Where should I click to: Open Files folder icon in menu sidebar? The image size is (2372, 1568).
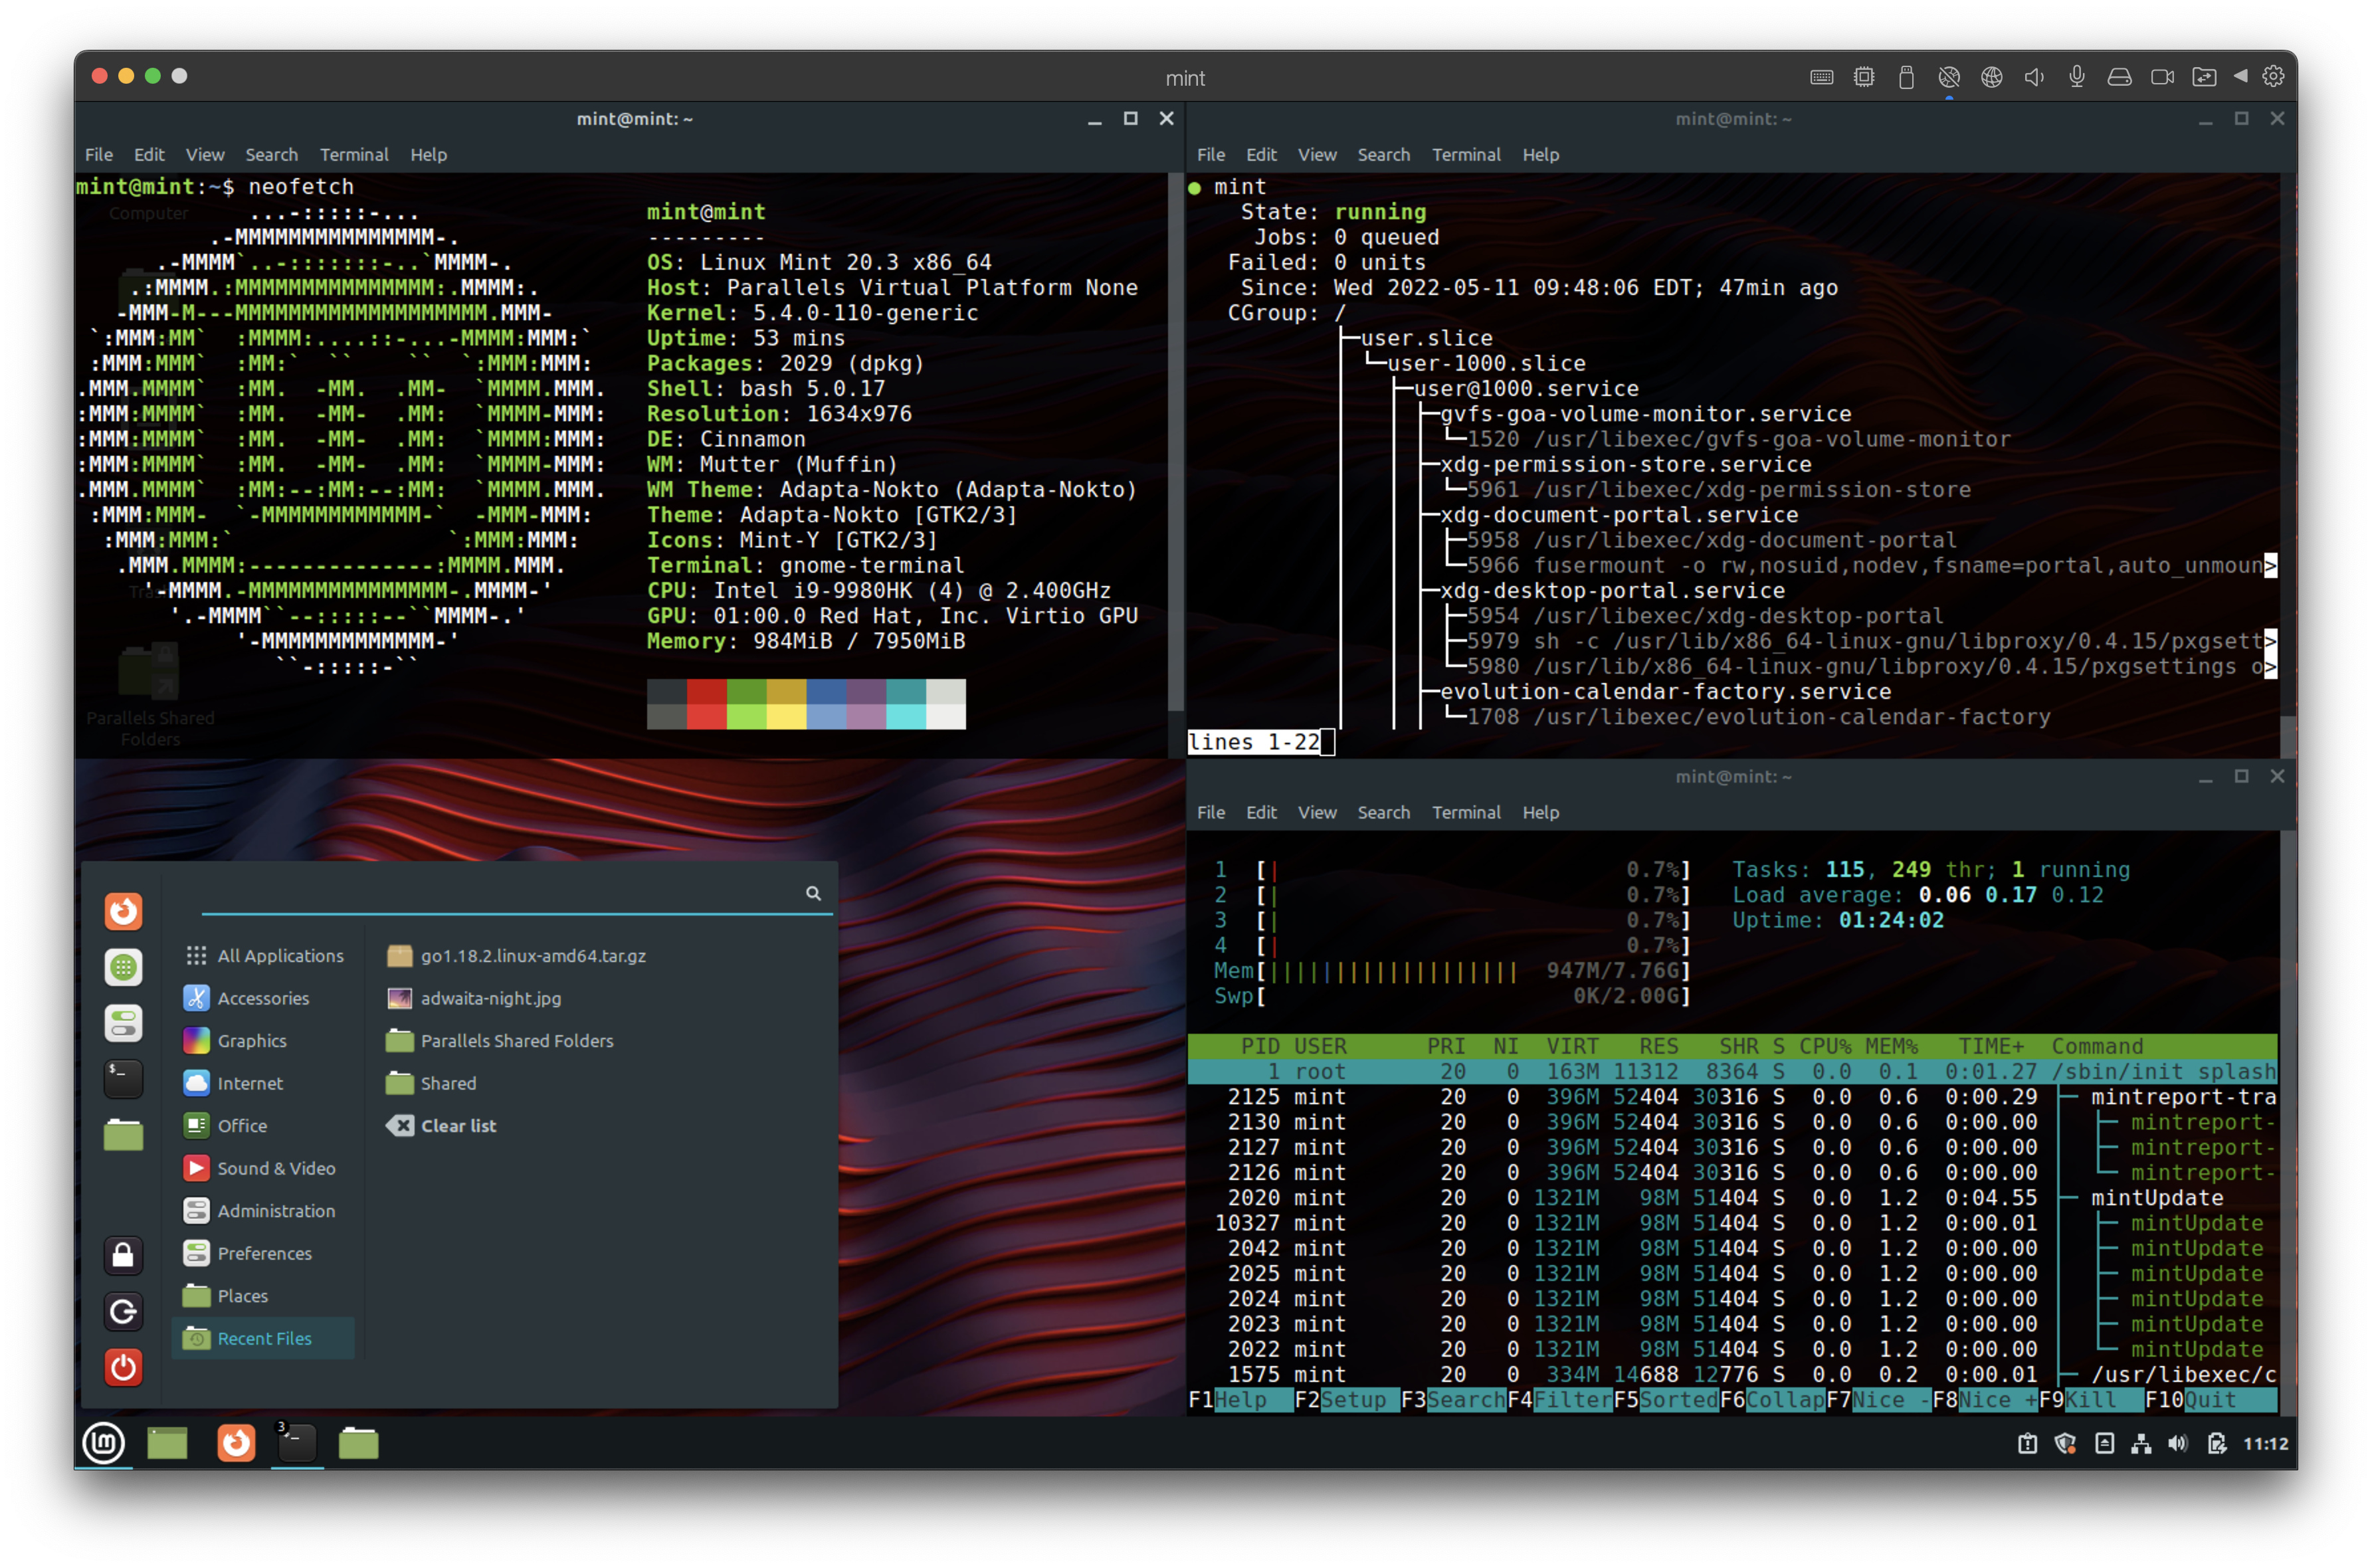(124, 1135)
